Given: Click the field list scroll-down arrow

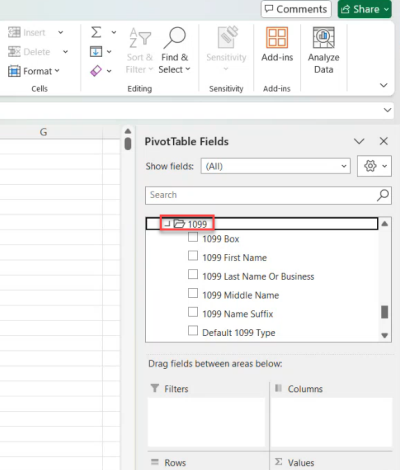Looking at the screenshot, I should point(385,335).
